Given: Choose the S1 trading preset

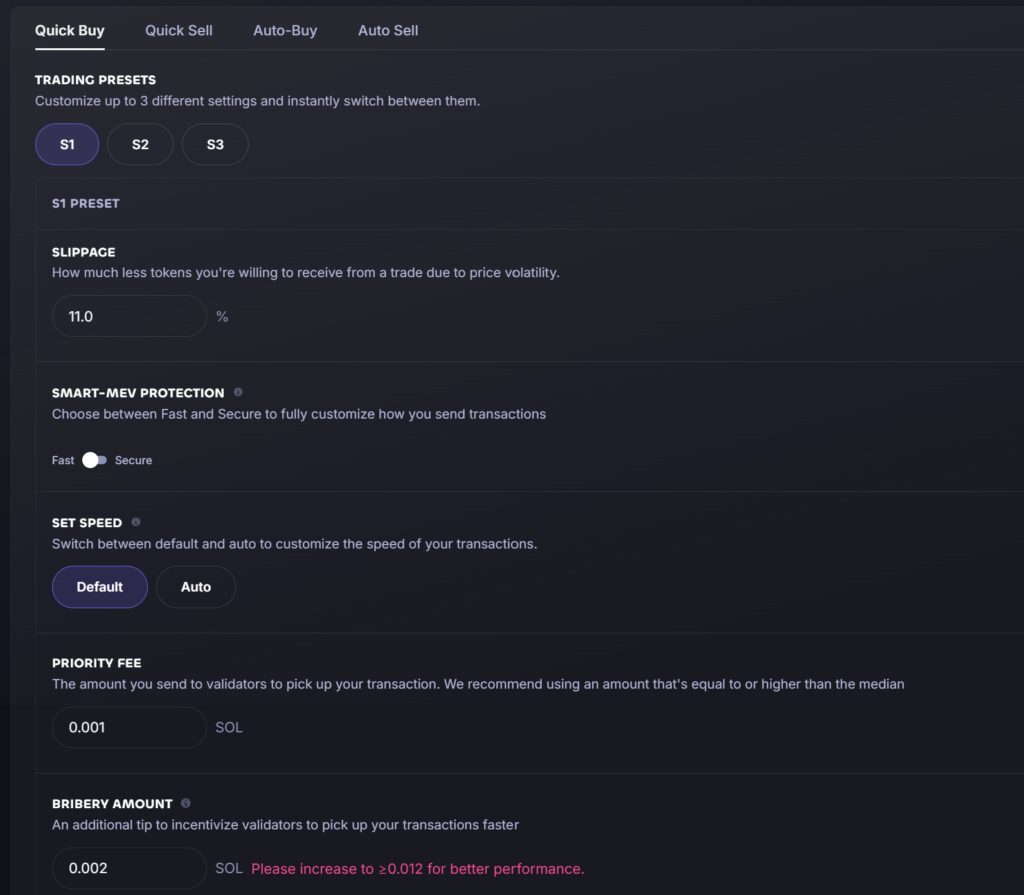Looking at the screenshot, I should [67, 144].
